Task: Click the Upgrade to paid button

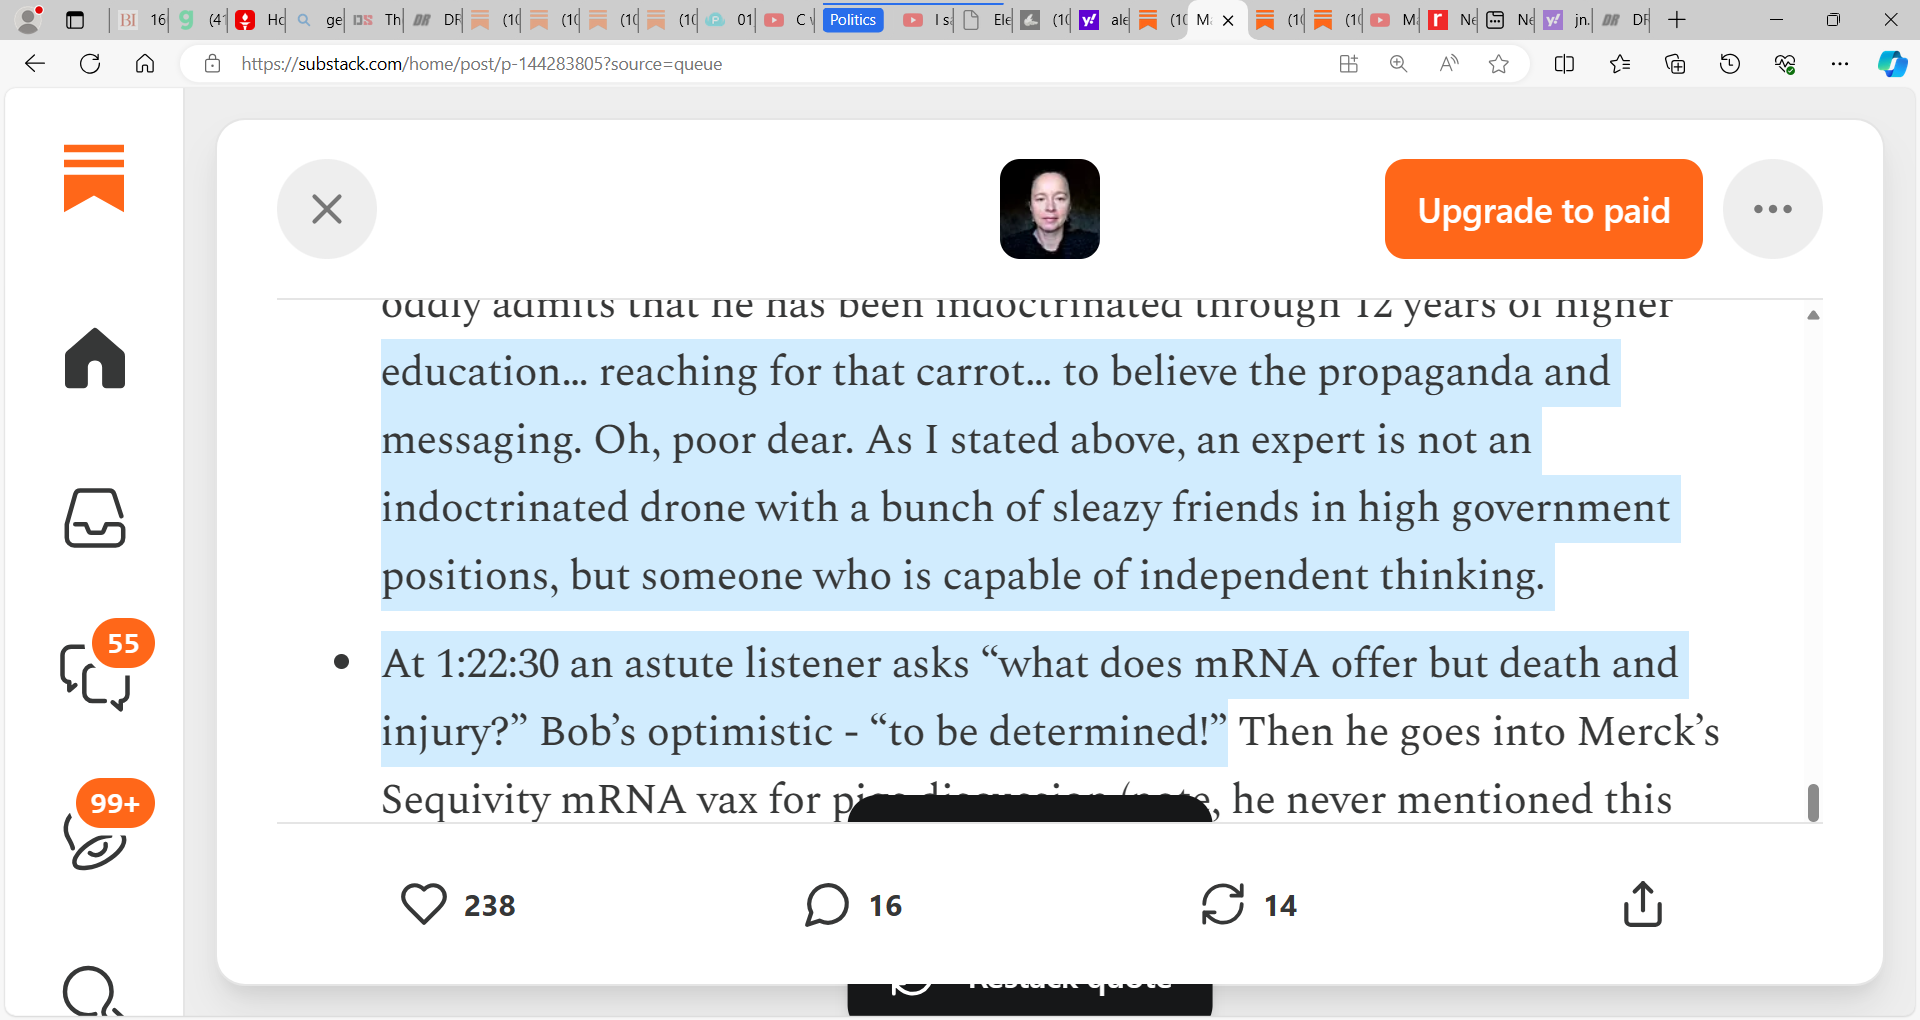Action: click(1544, 209)
